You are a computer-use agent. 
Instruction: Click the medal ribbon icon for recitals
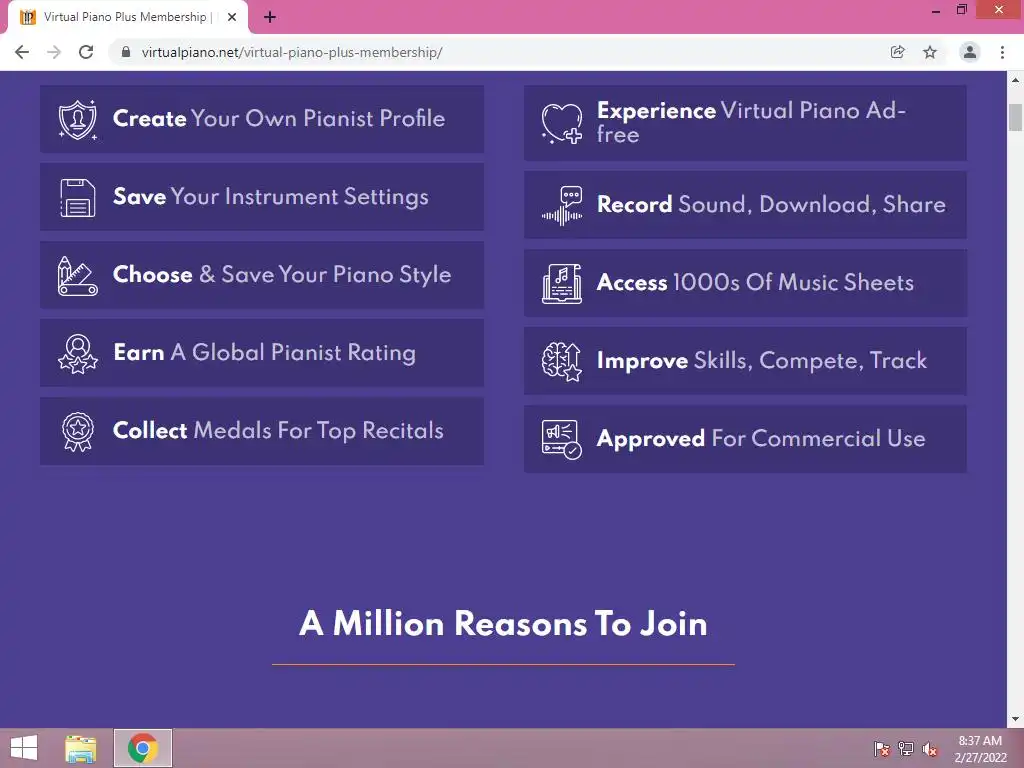click(x=78, y=432)
